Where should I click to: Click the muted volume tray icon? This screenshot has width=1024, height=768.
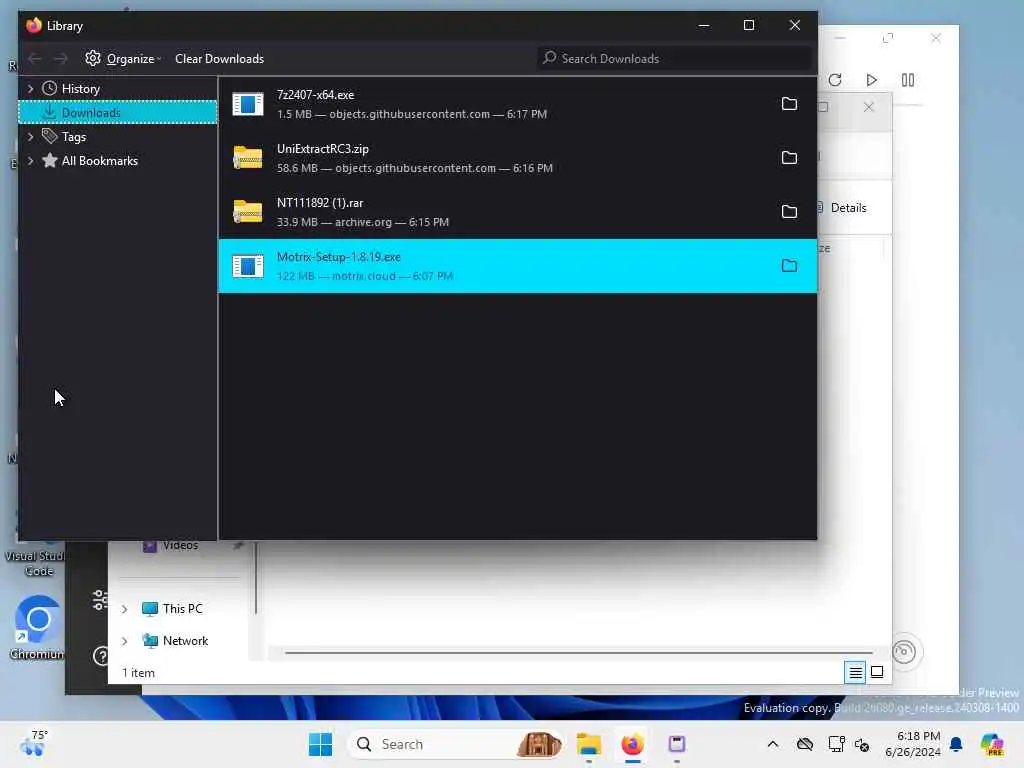[x=861, y=744]
